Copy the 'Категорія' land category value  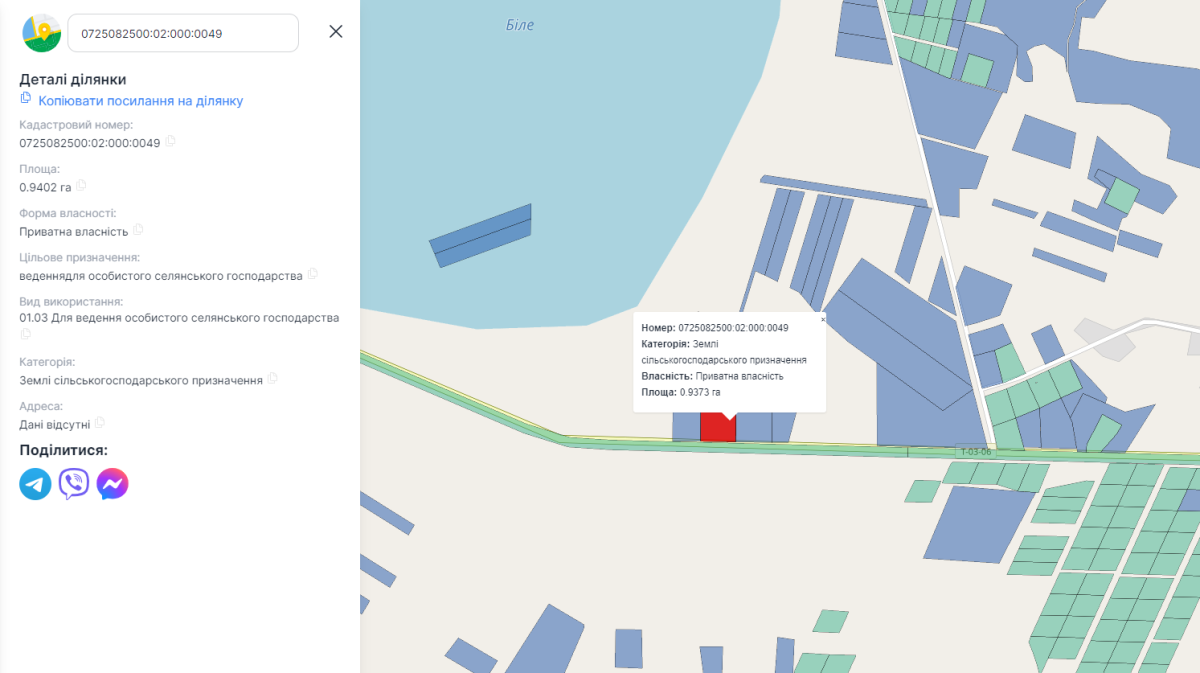(x=272, y=379)
